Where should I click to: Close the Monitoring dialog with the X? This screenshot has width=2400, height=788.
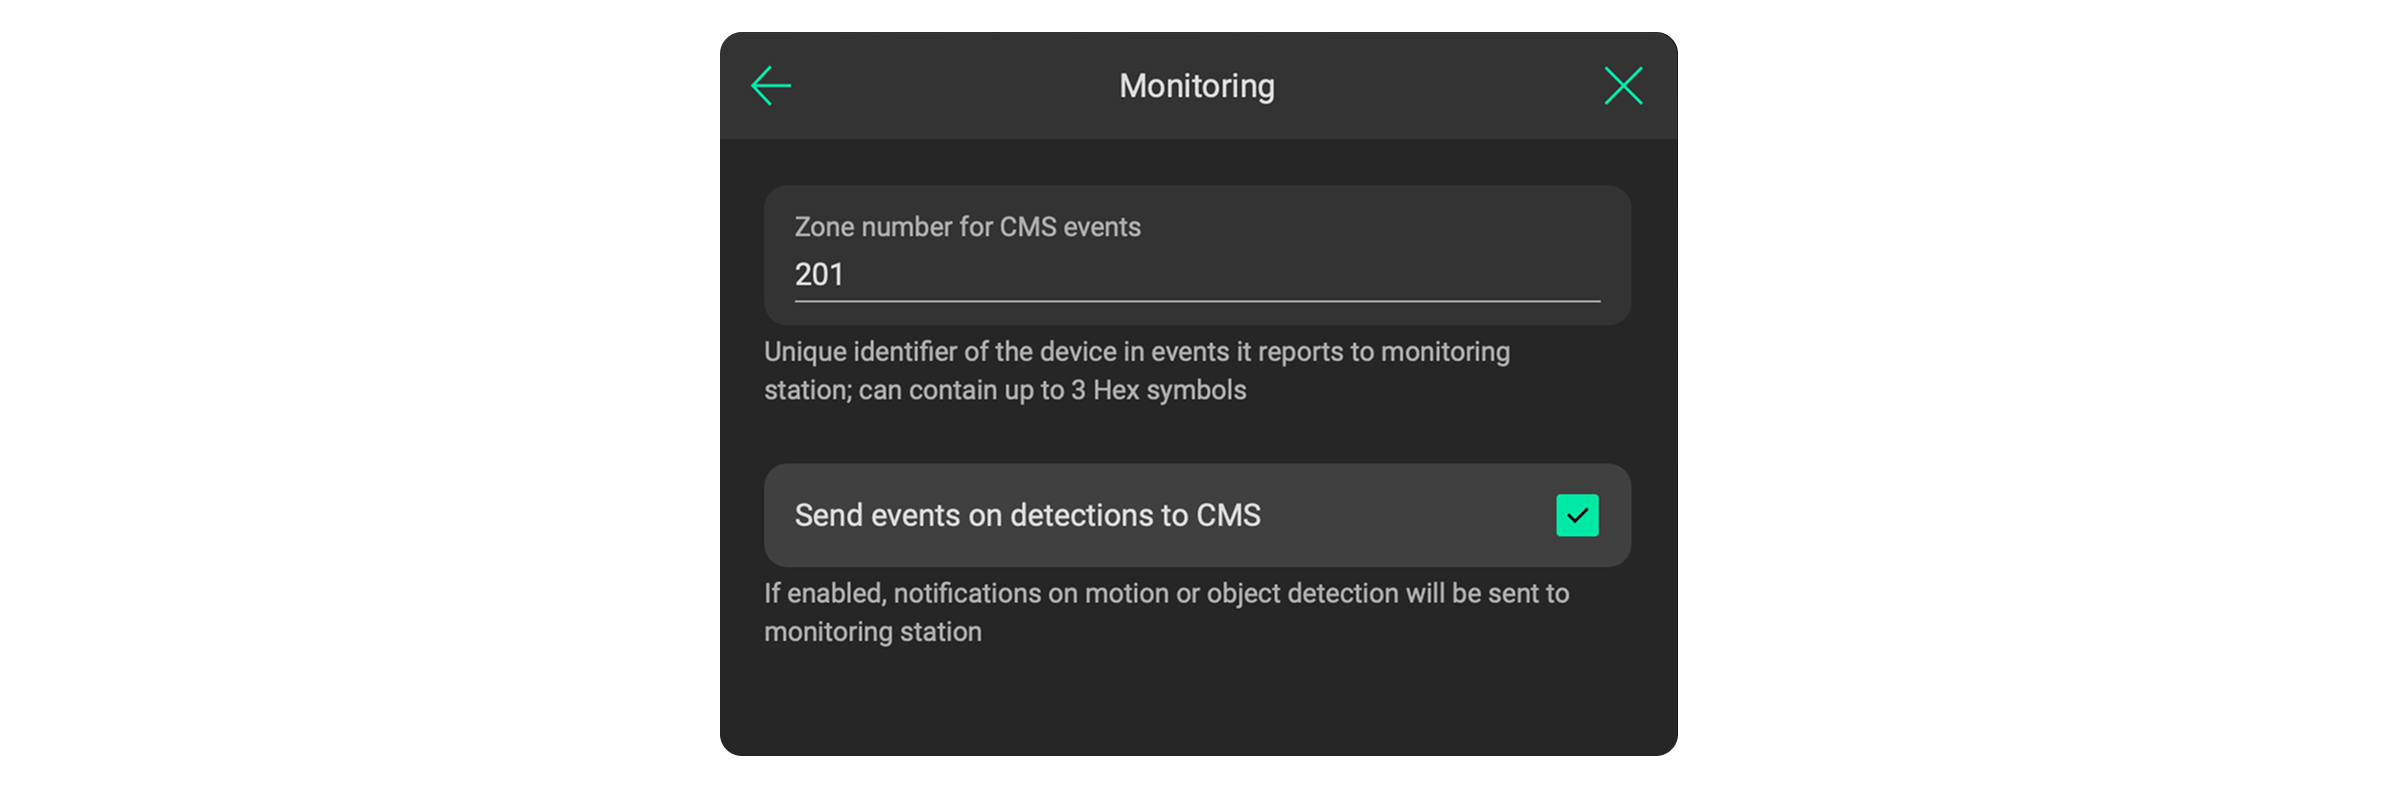coord(1623,86)
